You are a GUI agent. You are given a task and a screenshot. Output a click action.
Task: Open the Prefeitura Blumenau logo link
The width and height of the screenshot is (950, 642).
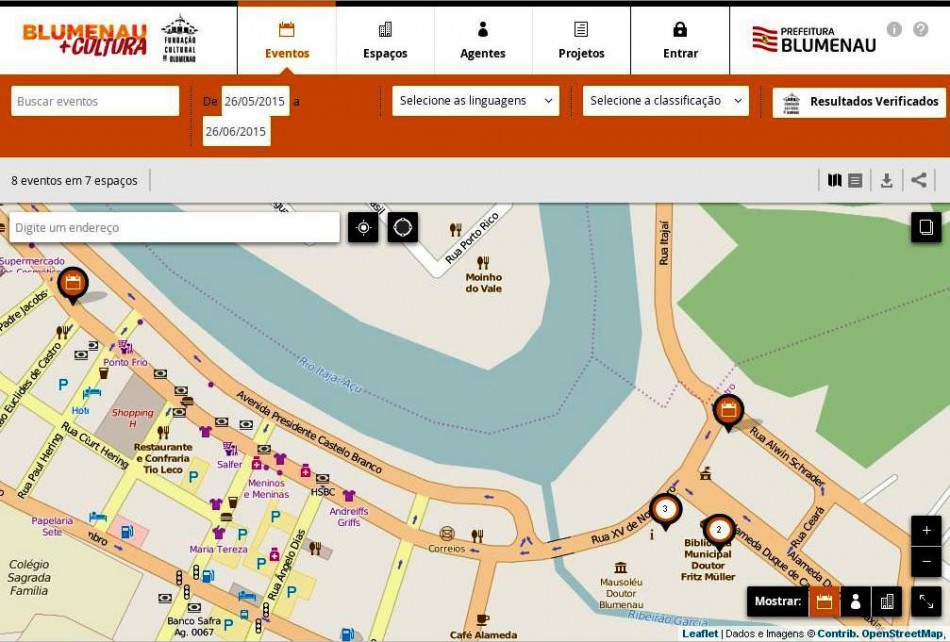(x=814, y=39)
